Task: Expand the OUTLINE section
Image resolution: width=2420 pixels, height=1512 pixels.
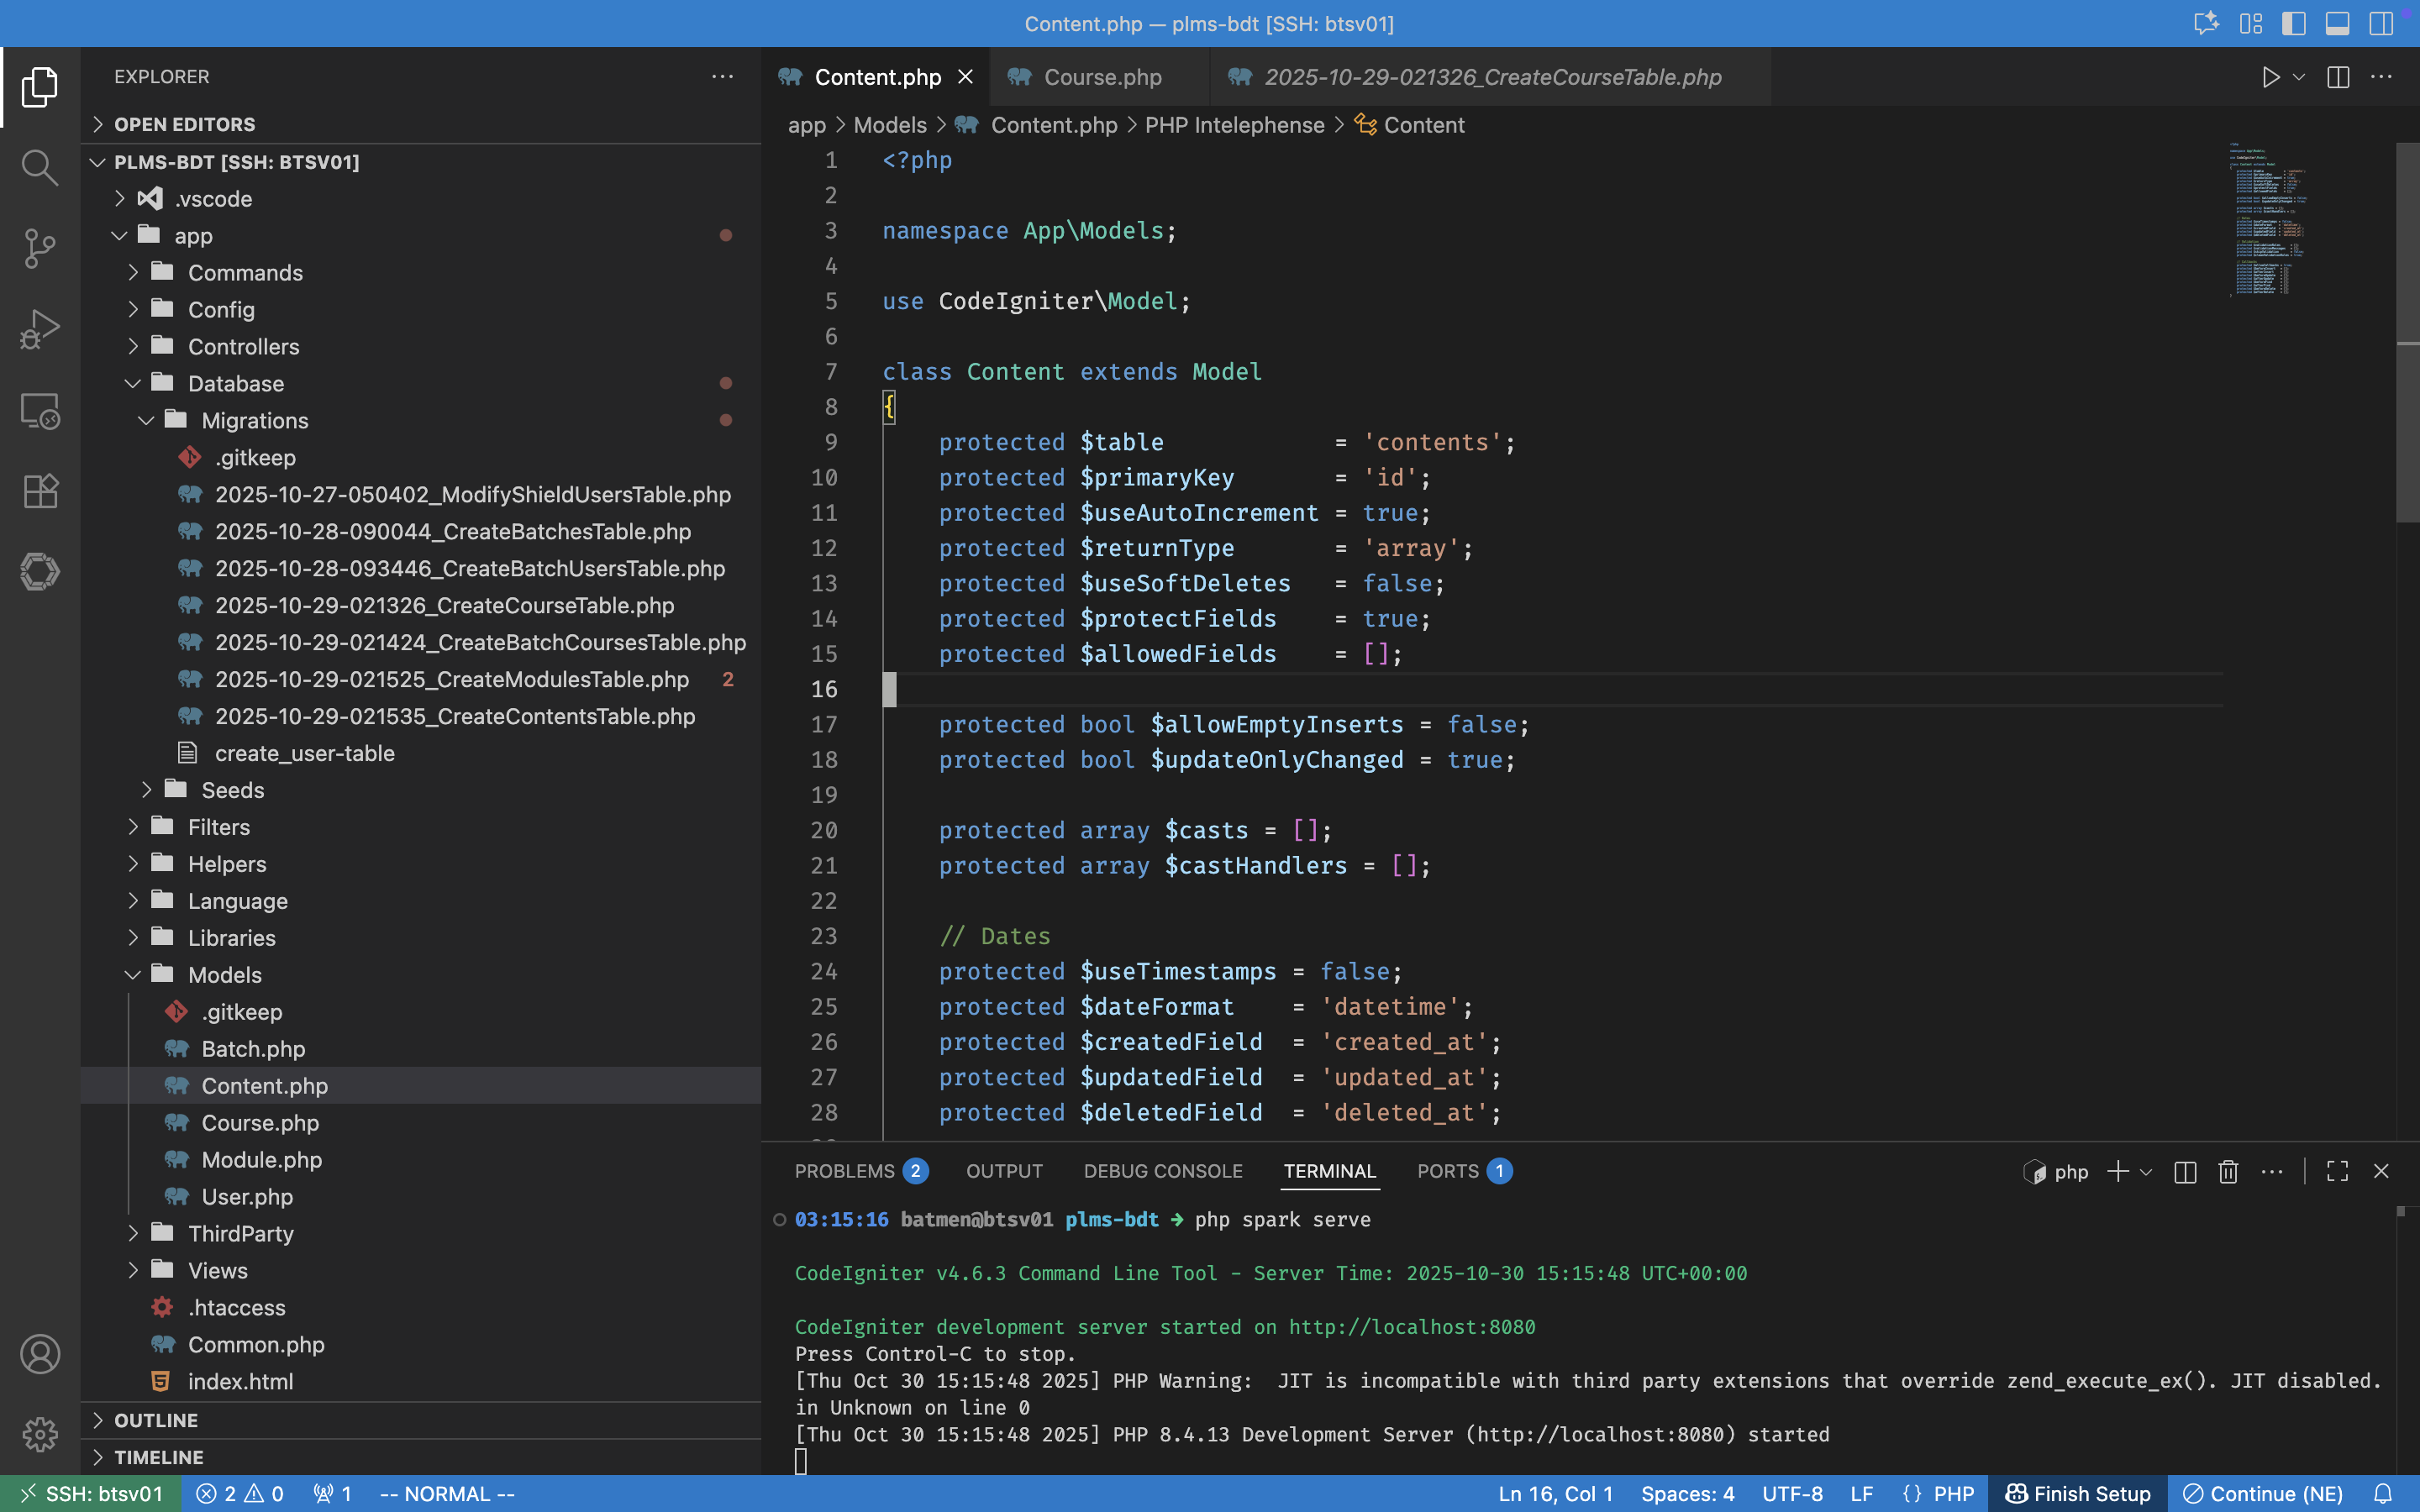Action: click(156, 1420)
